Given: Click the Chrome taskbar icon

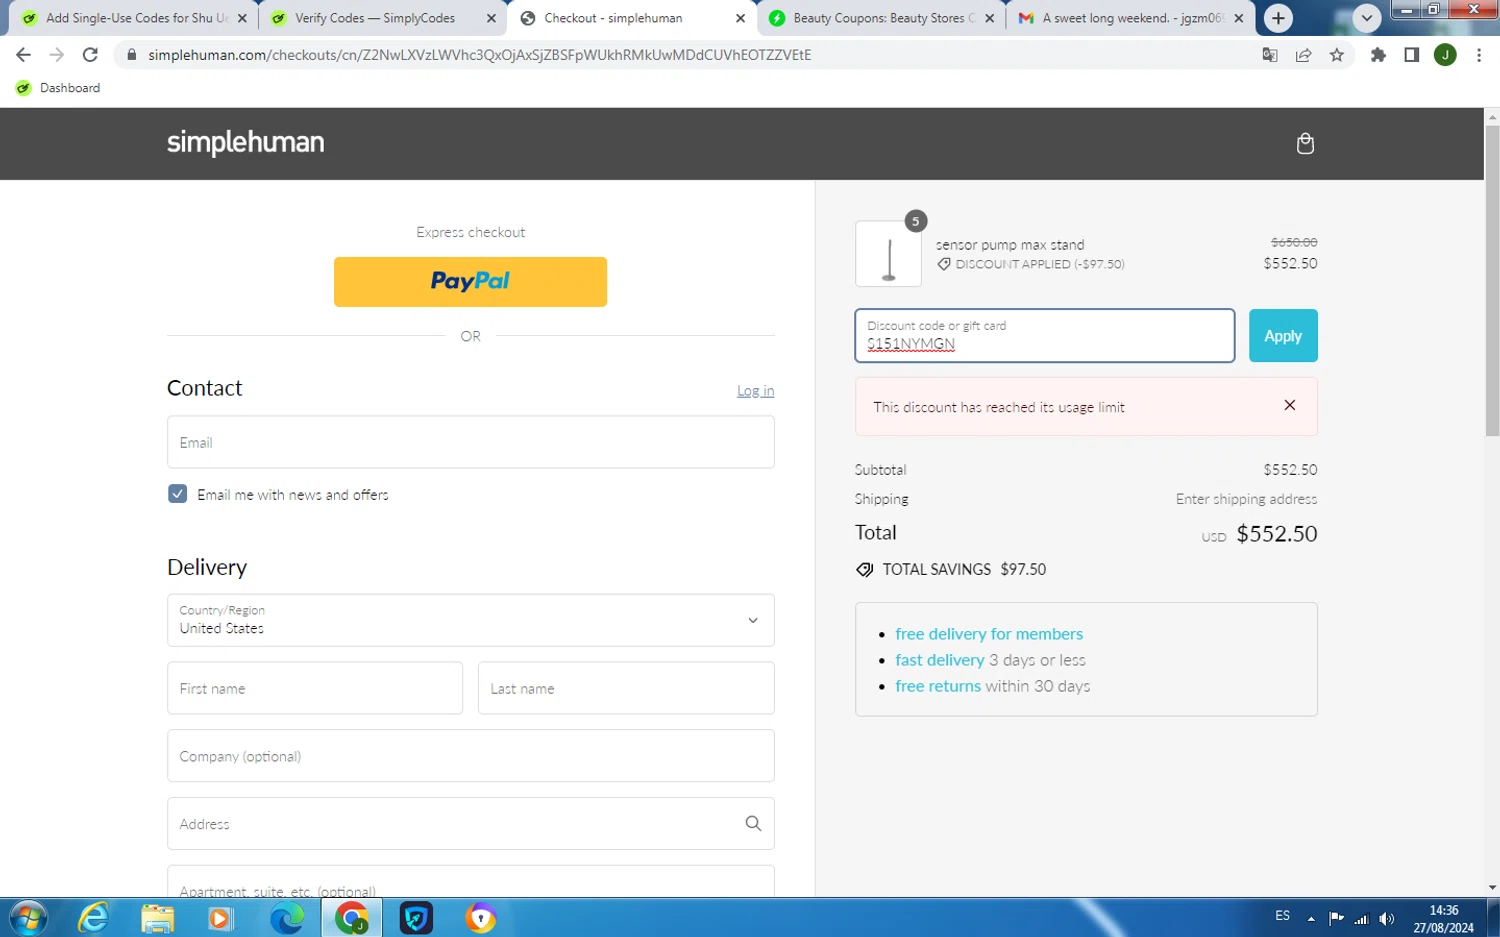Looking at the screenshot, I should tap(351, 918).
